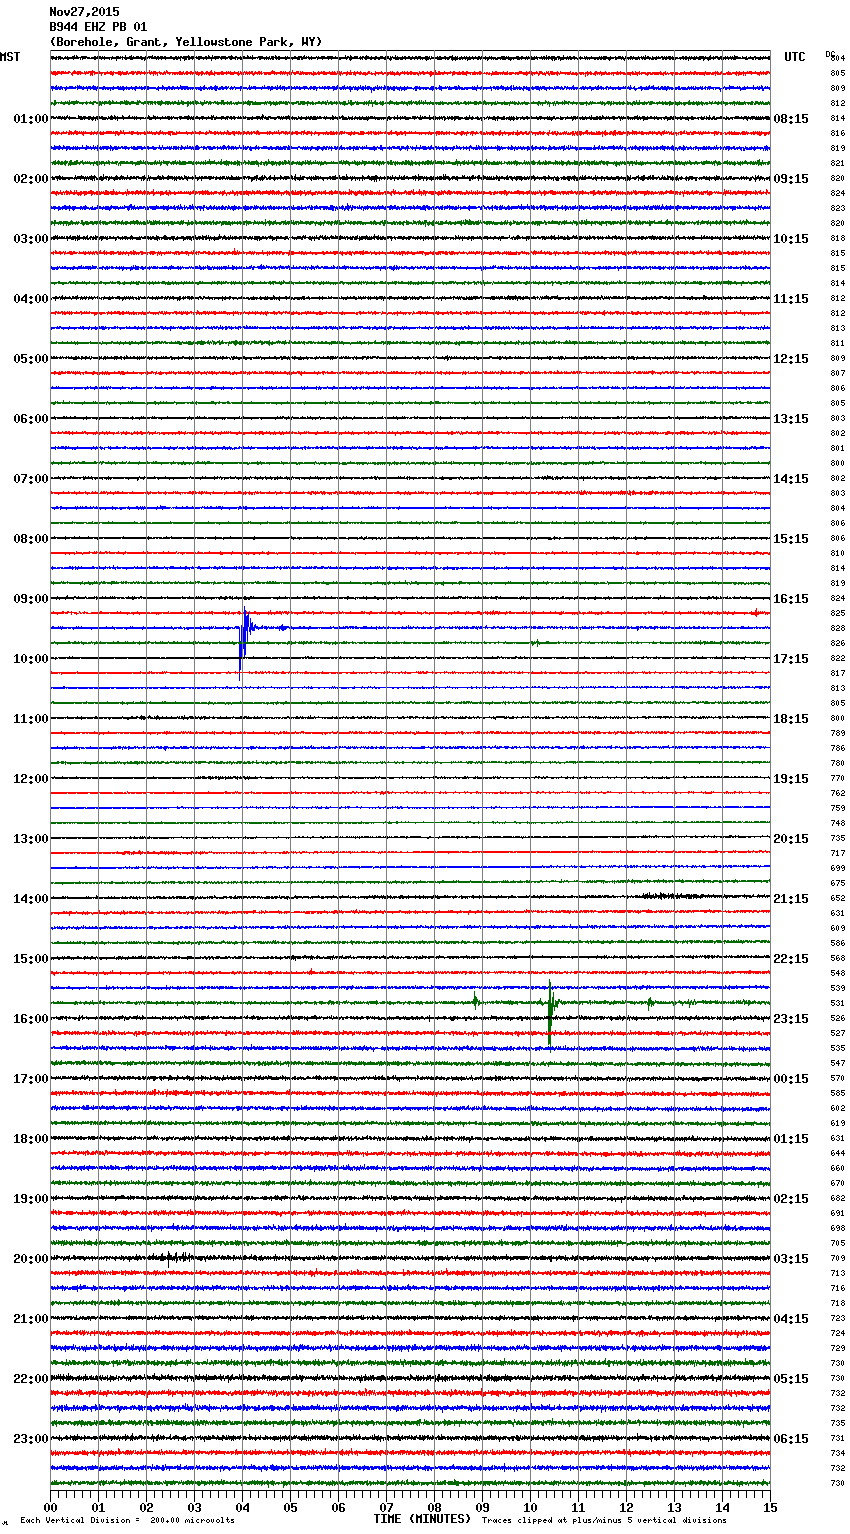This screenshot has height=1534, width=850.
Task: Click the black signal burst on the 20:00 trace
Action: pyautogui.click(x=177, y=1258)
